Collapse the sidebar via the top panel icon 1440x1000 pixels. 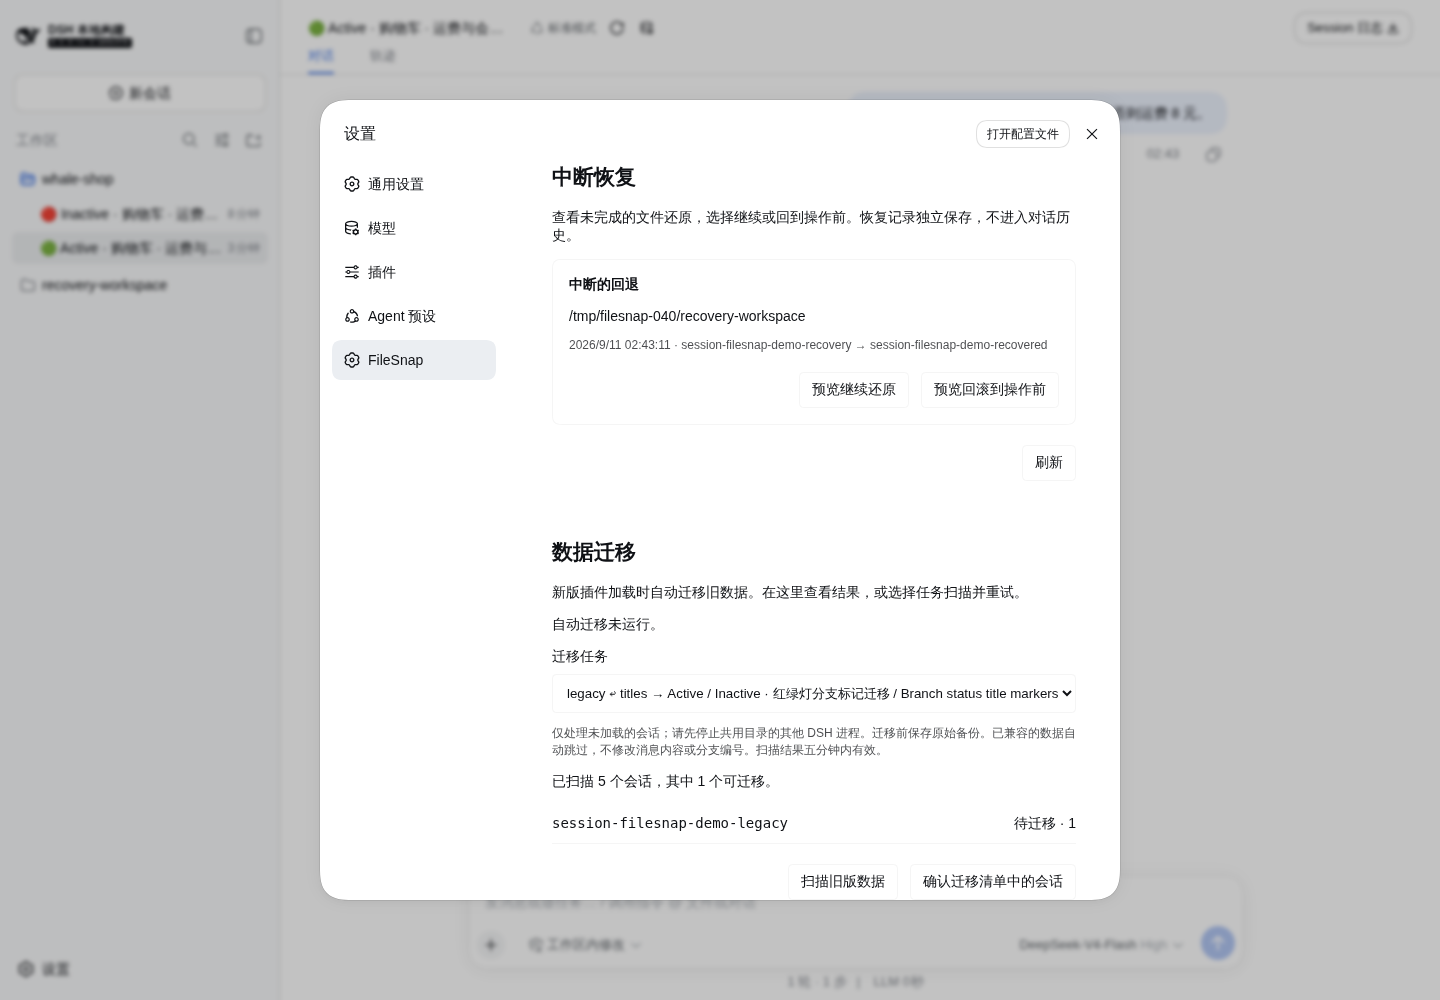[x=254, y=36]
